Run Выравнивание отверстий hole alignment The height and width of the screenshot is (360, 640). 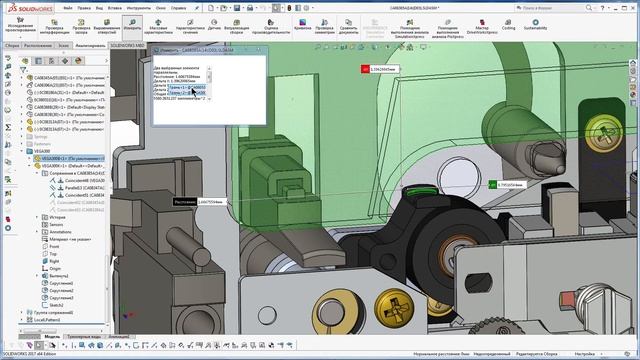pyautogui.click(x=107, y=27)
